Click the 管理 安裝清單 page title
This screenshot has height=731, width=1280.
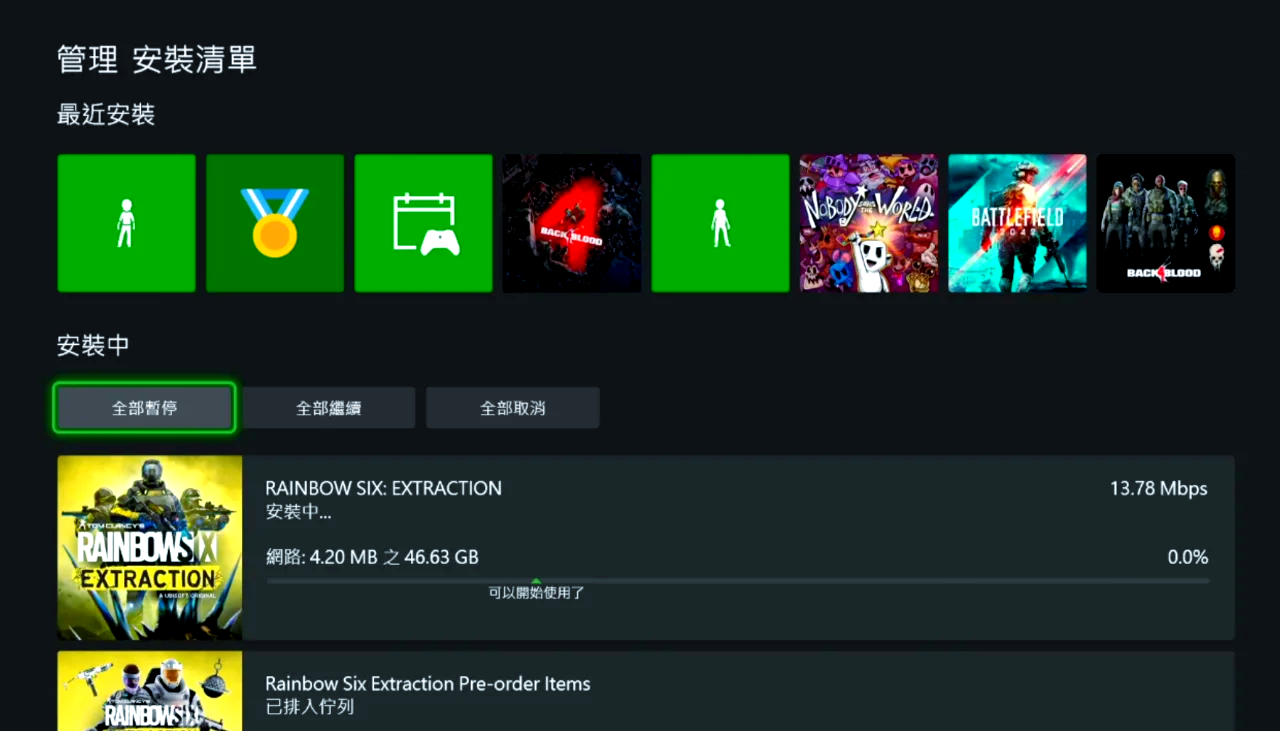pos(157,59)
